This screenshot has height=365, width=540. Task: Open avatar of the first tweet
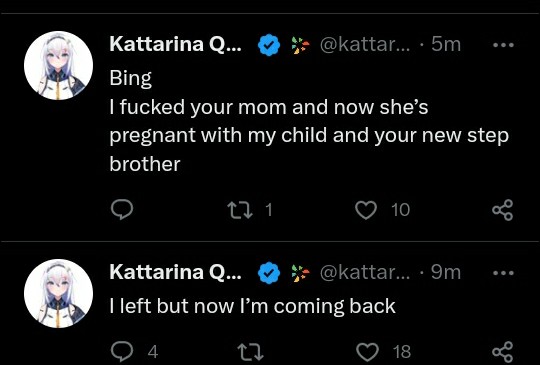59,65
